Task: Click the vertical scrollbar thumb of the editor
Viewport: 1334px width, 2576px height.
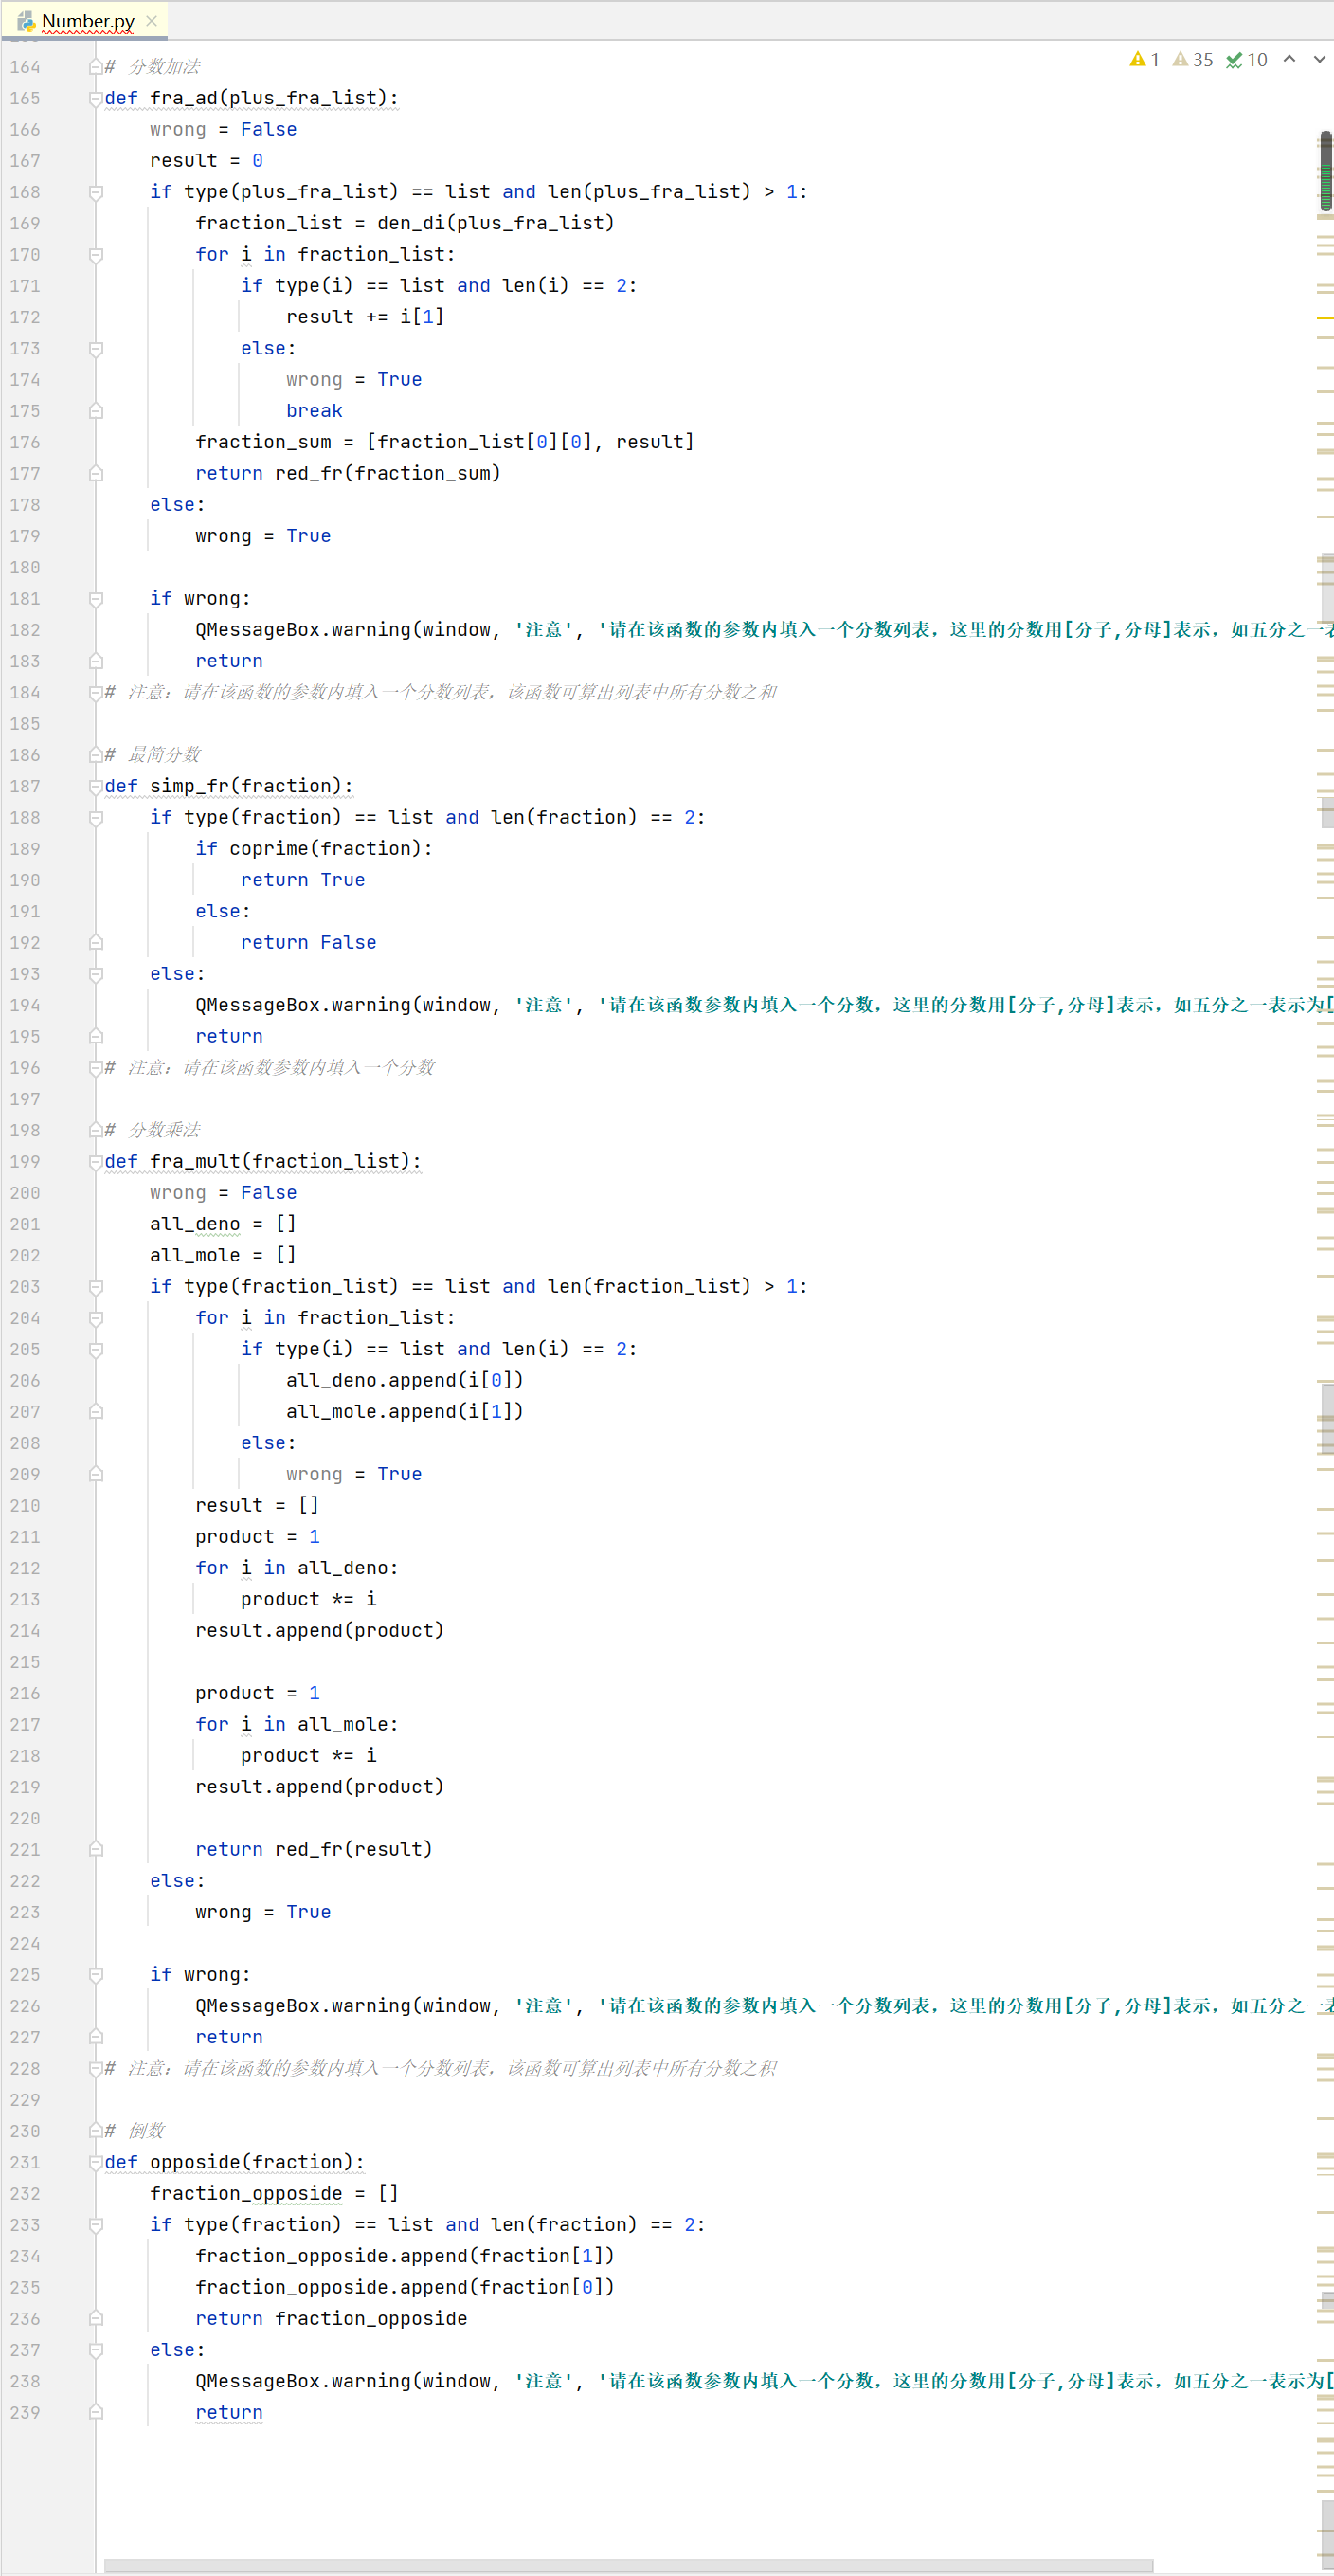Action: tap(1326, 171)
